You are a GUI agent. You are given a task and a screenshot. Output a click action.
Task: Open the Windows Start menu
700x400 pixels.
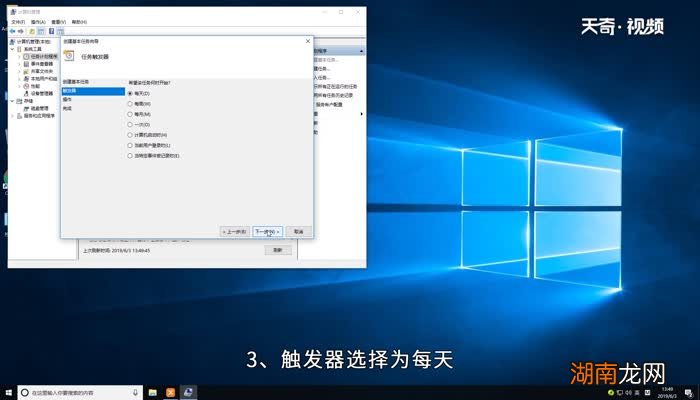coord(8,392)
